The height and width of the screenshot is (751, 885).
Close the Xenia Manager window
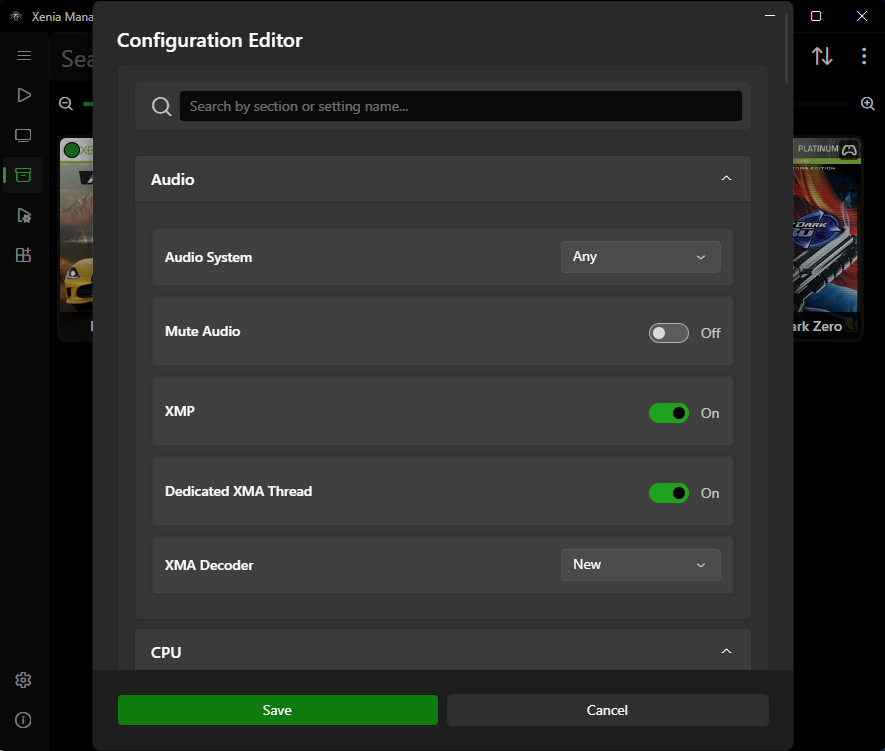pos(862,16)
